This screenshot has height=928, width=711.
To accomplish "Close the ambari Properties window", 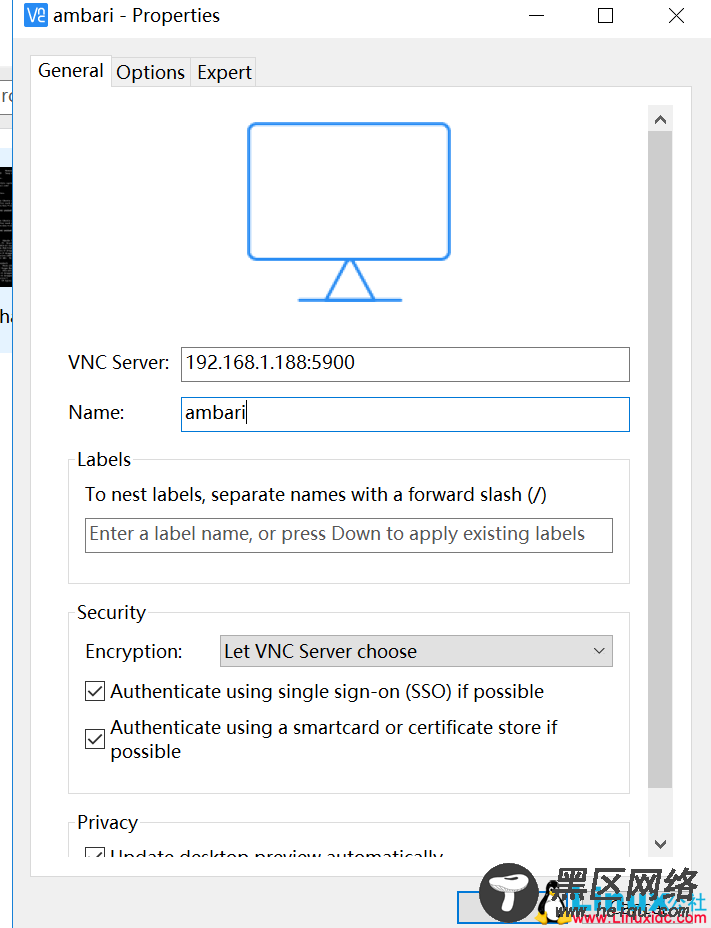I will coord(676,15).
